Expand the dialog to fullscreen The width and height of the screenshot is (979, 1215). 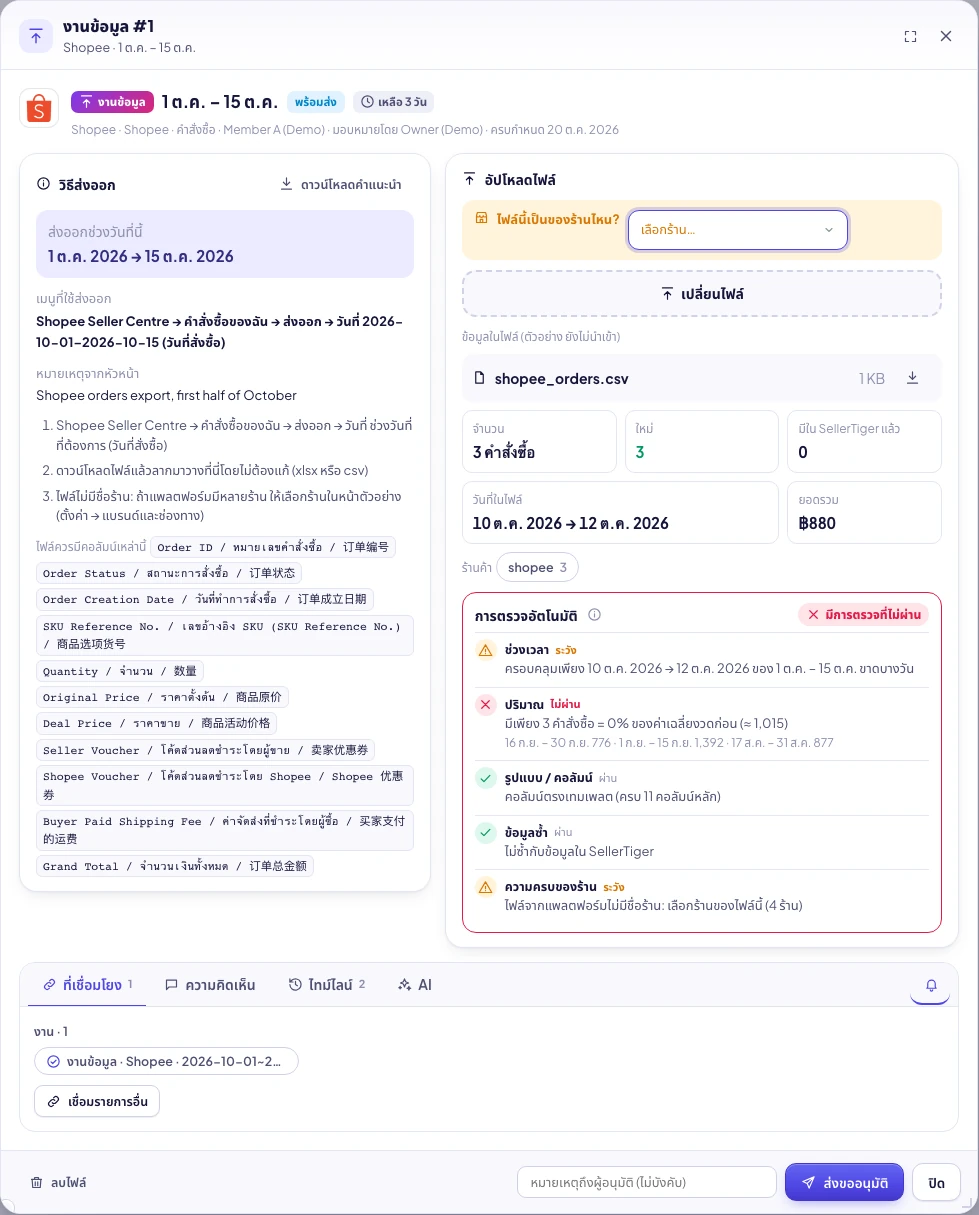tap(910, 36)
